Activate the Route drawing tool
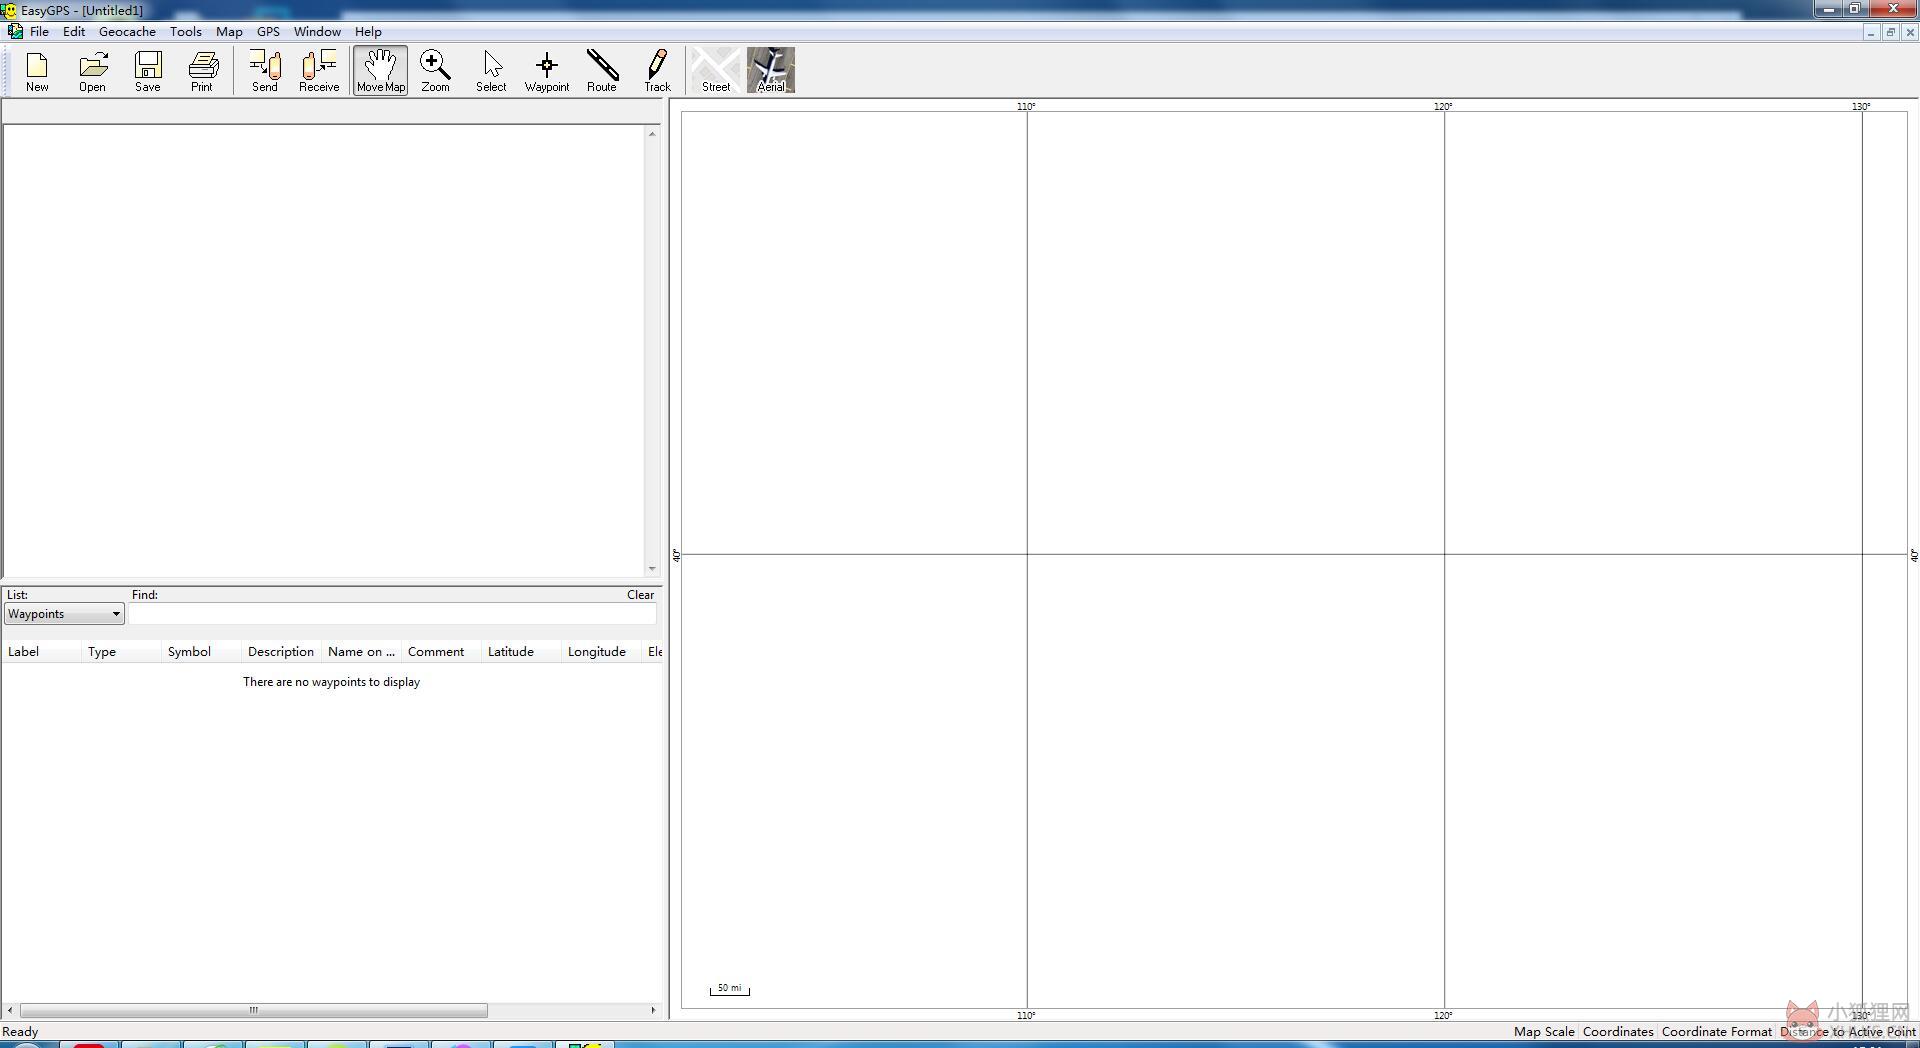1920x1048 pixels. 602,70
